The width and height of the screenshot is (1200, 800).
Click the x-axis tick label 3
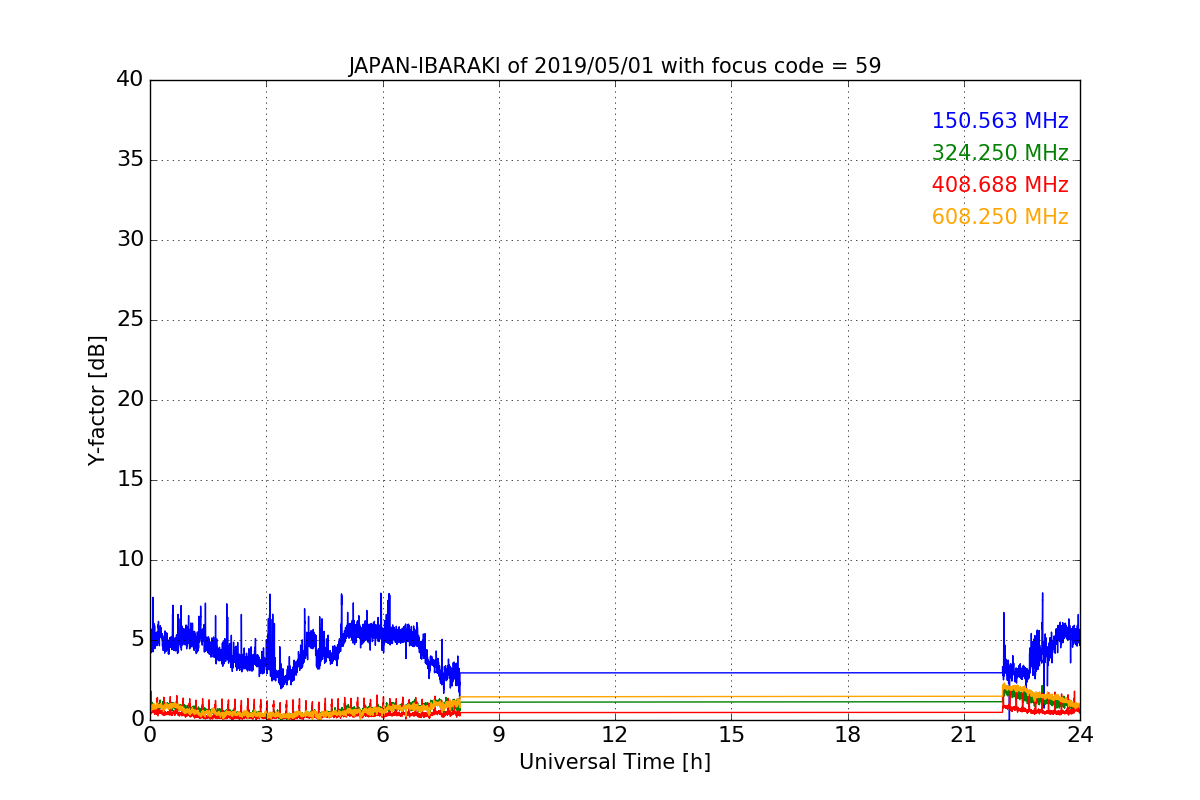click(x=266, y=734)
